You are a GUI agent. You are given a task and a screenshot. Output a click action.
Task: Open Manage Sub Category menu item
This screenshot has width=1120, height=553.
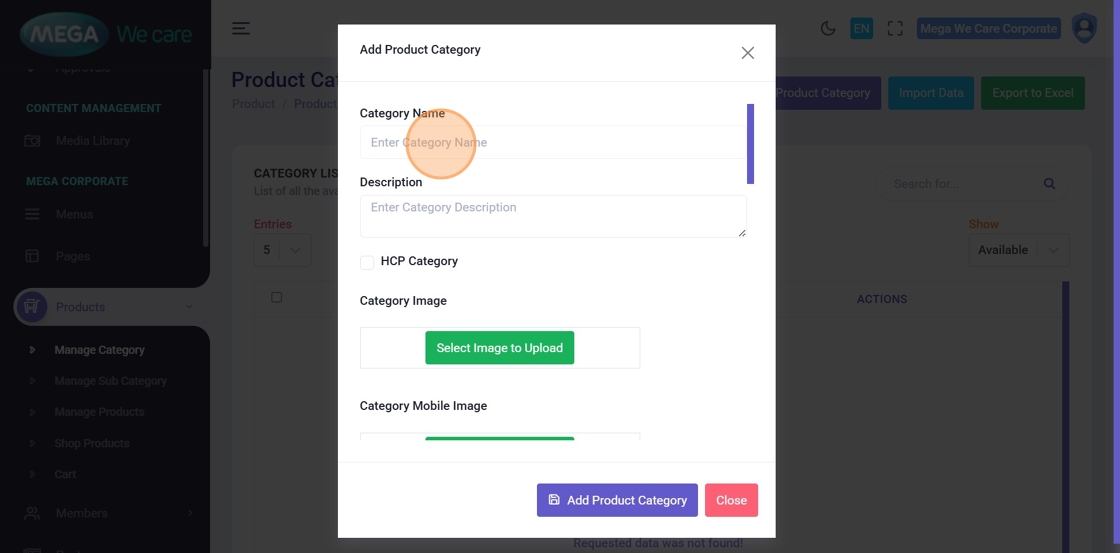pos(110,381)
